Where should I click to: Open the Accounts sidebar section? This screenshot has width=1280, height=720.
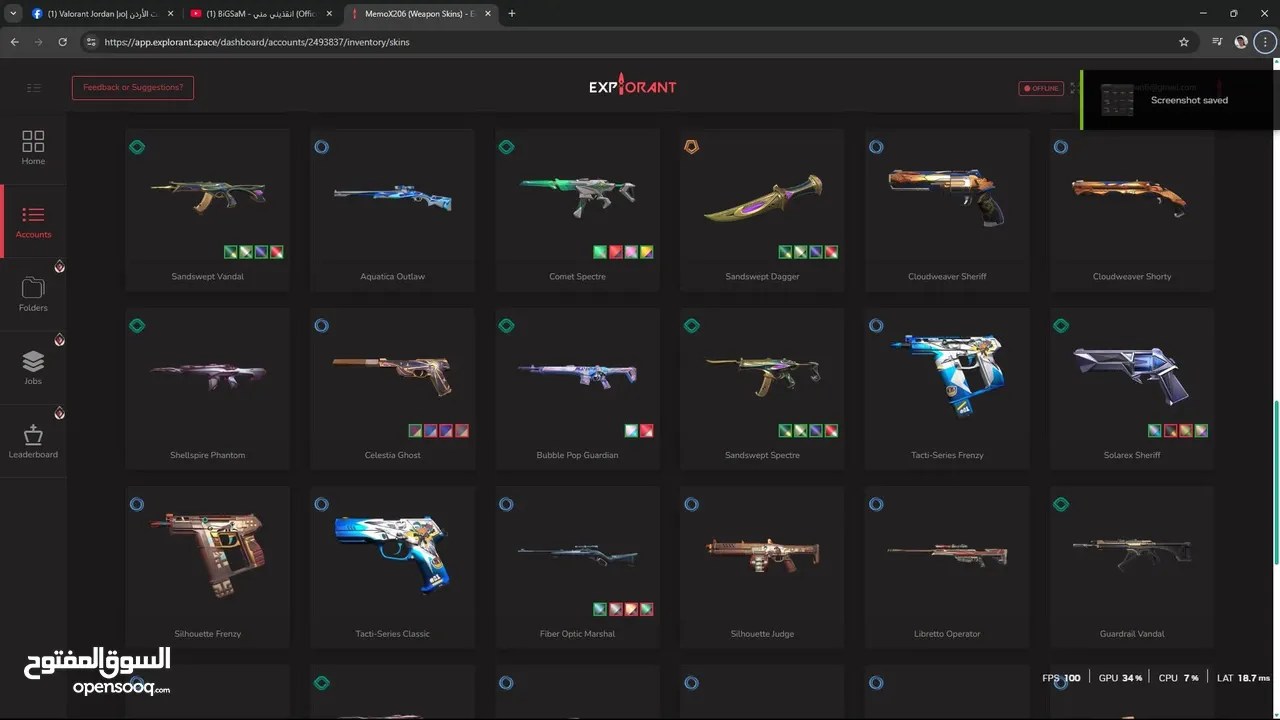tap(33, 221)
